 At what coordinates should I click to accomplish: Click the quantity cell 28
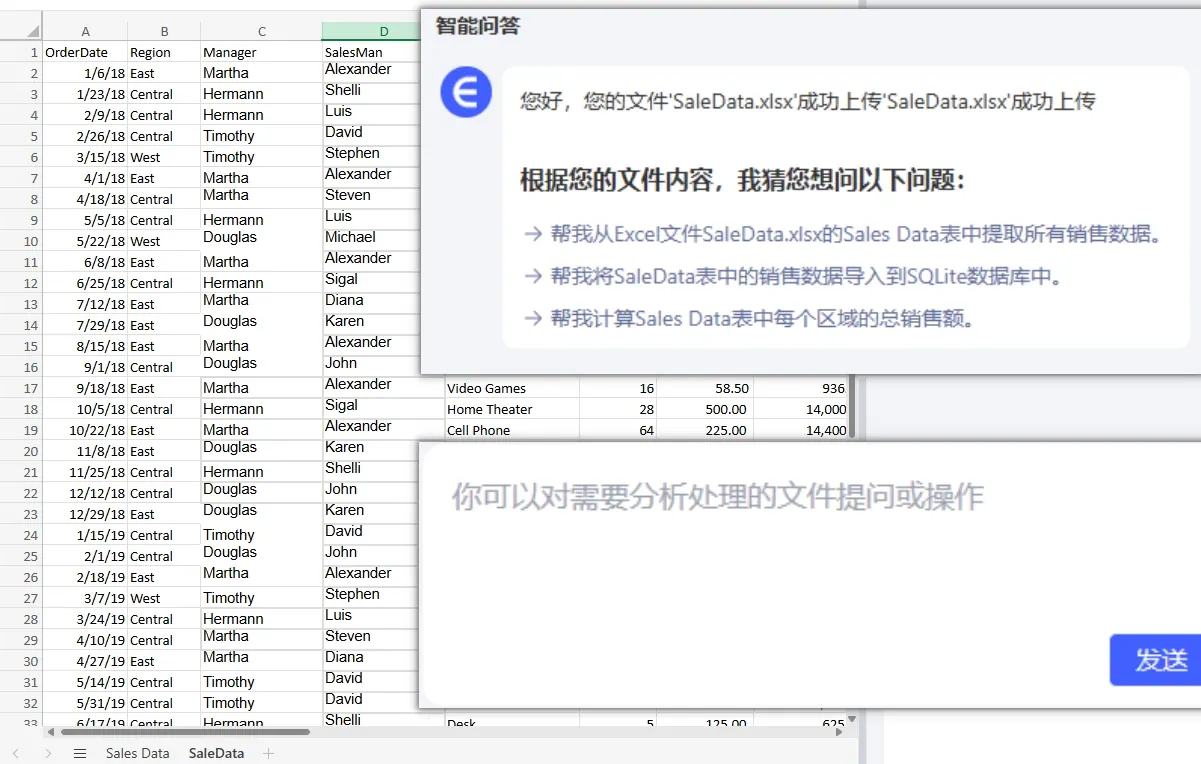[618, 409]
